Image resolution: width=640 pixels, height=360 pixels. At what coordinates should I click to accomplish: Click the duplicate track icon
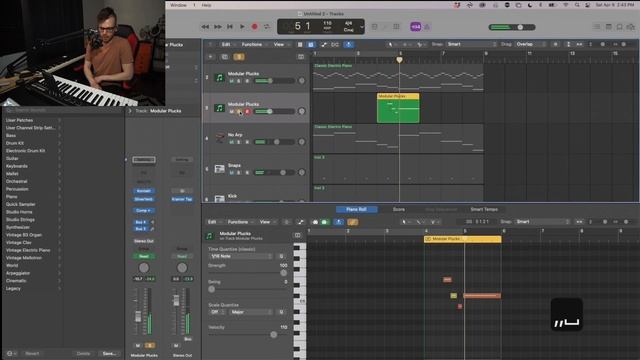(224, 57)
